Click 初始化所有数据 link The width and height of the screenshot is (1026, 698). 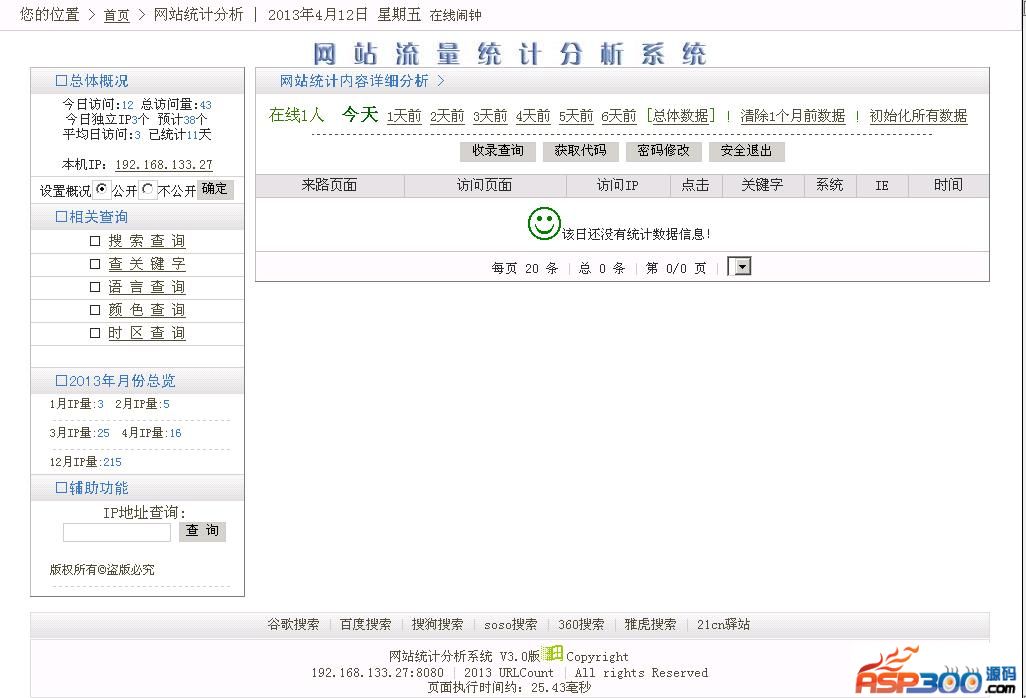click(918, 116)
